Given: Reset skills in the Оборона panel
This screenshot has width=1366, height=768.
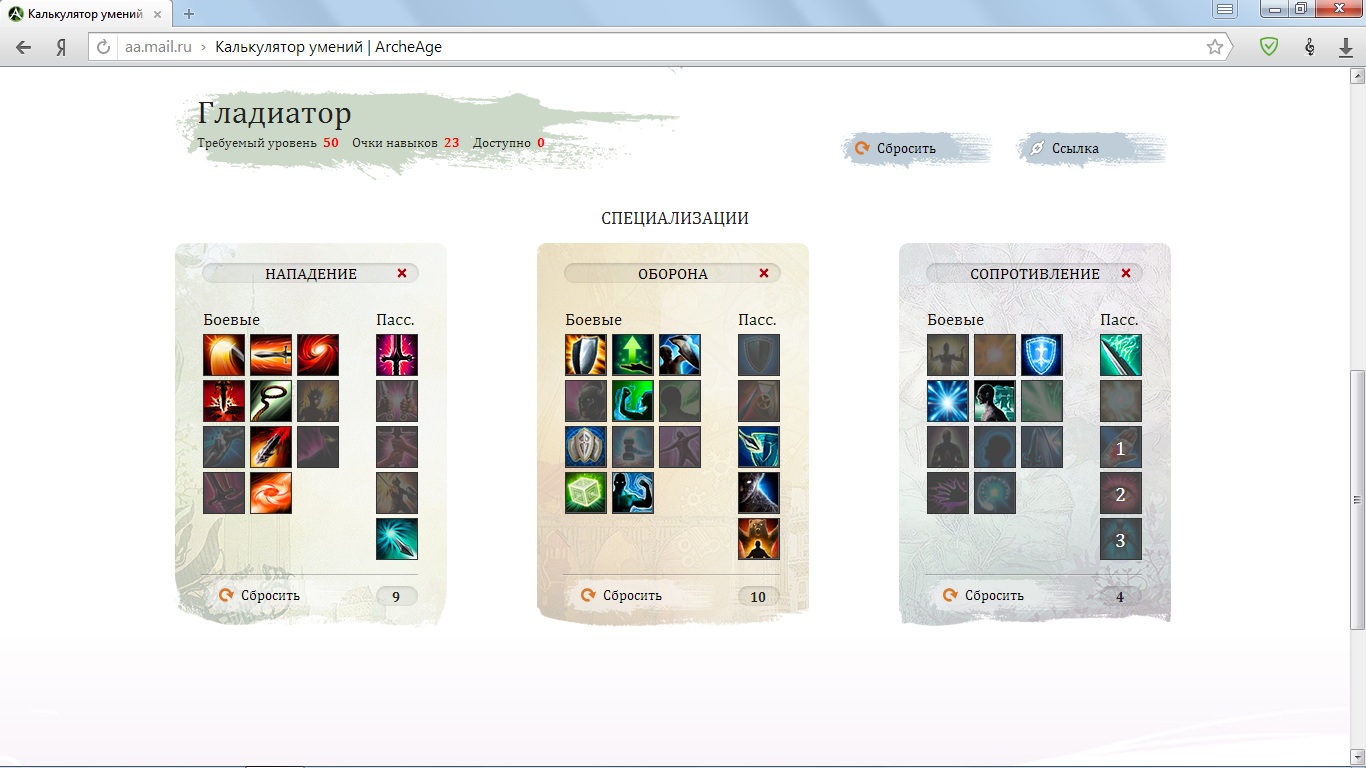Looking at the screenshot, I should (x=622, y=595).
